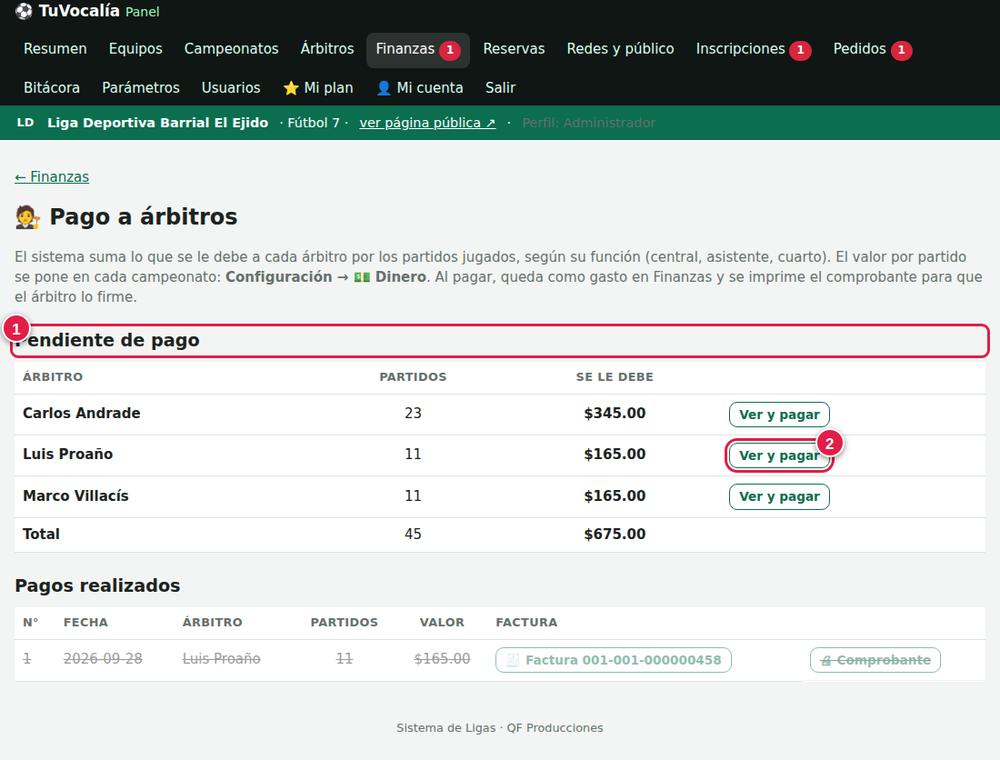Click the Pedidos red notification badge
The height and width of the screenshot is (760, 1000).
point(901,50)
